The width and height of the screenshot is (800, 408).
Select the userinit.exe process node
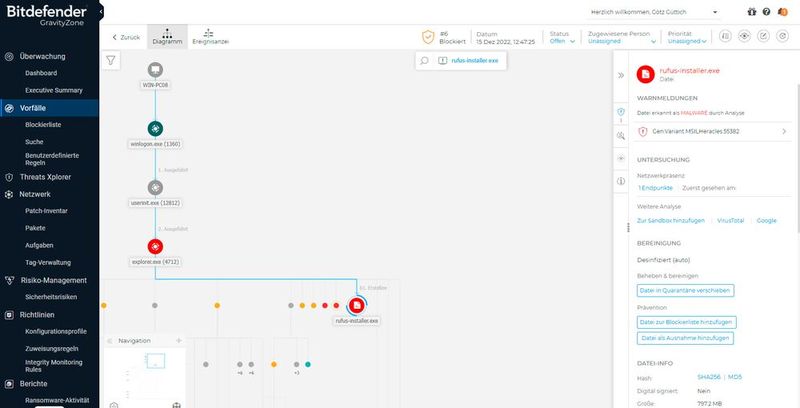click(155, 188)
